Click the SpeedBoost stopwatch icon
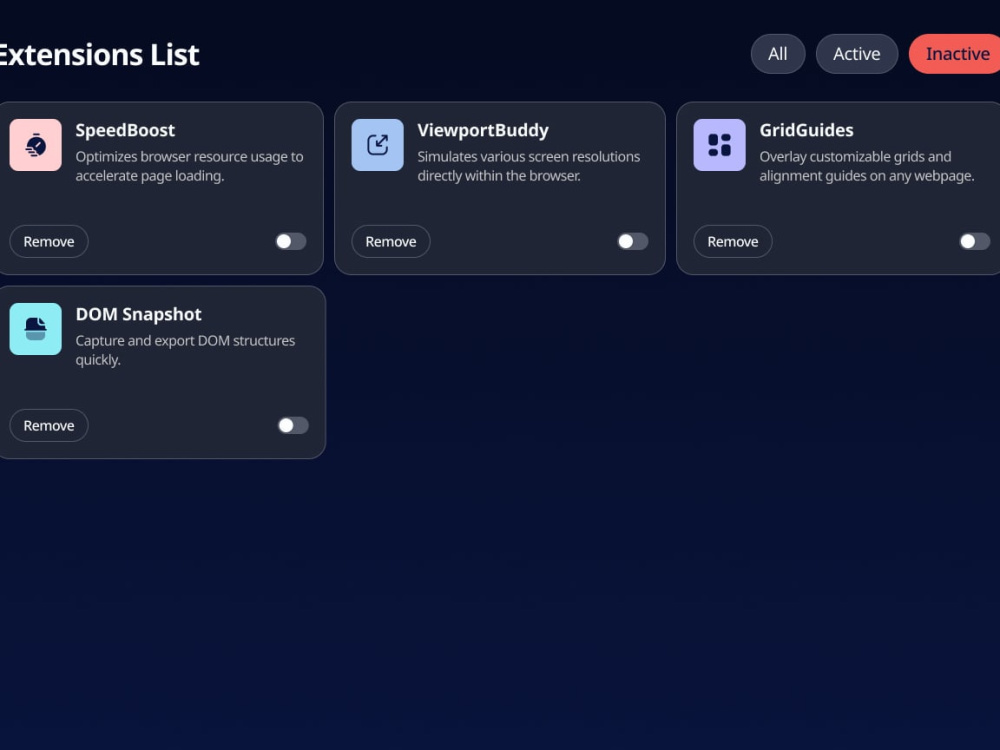Screen dimensions: 1000x750 point(36,145)
